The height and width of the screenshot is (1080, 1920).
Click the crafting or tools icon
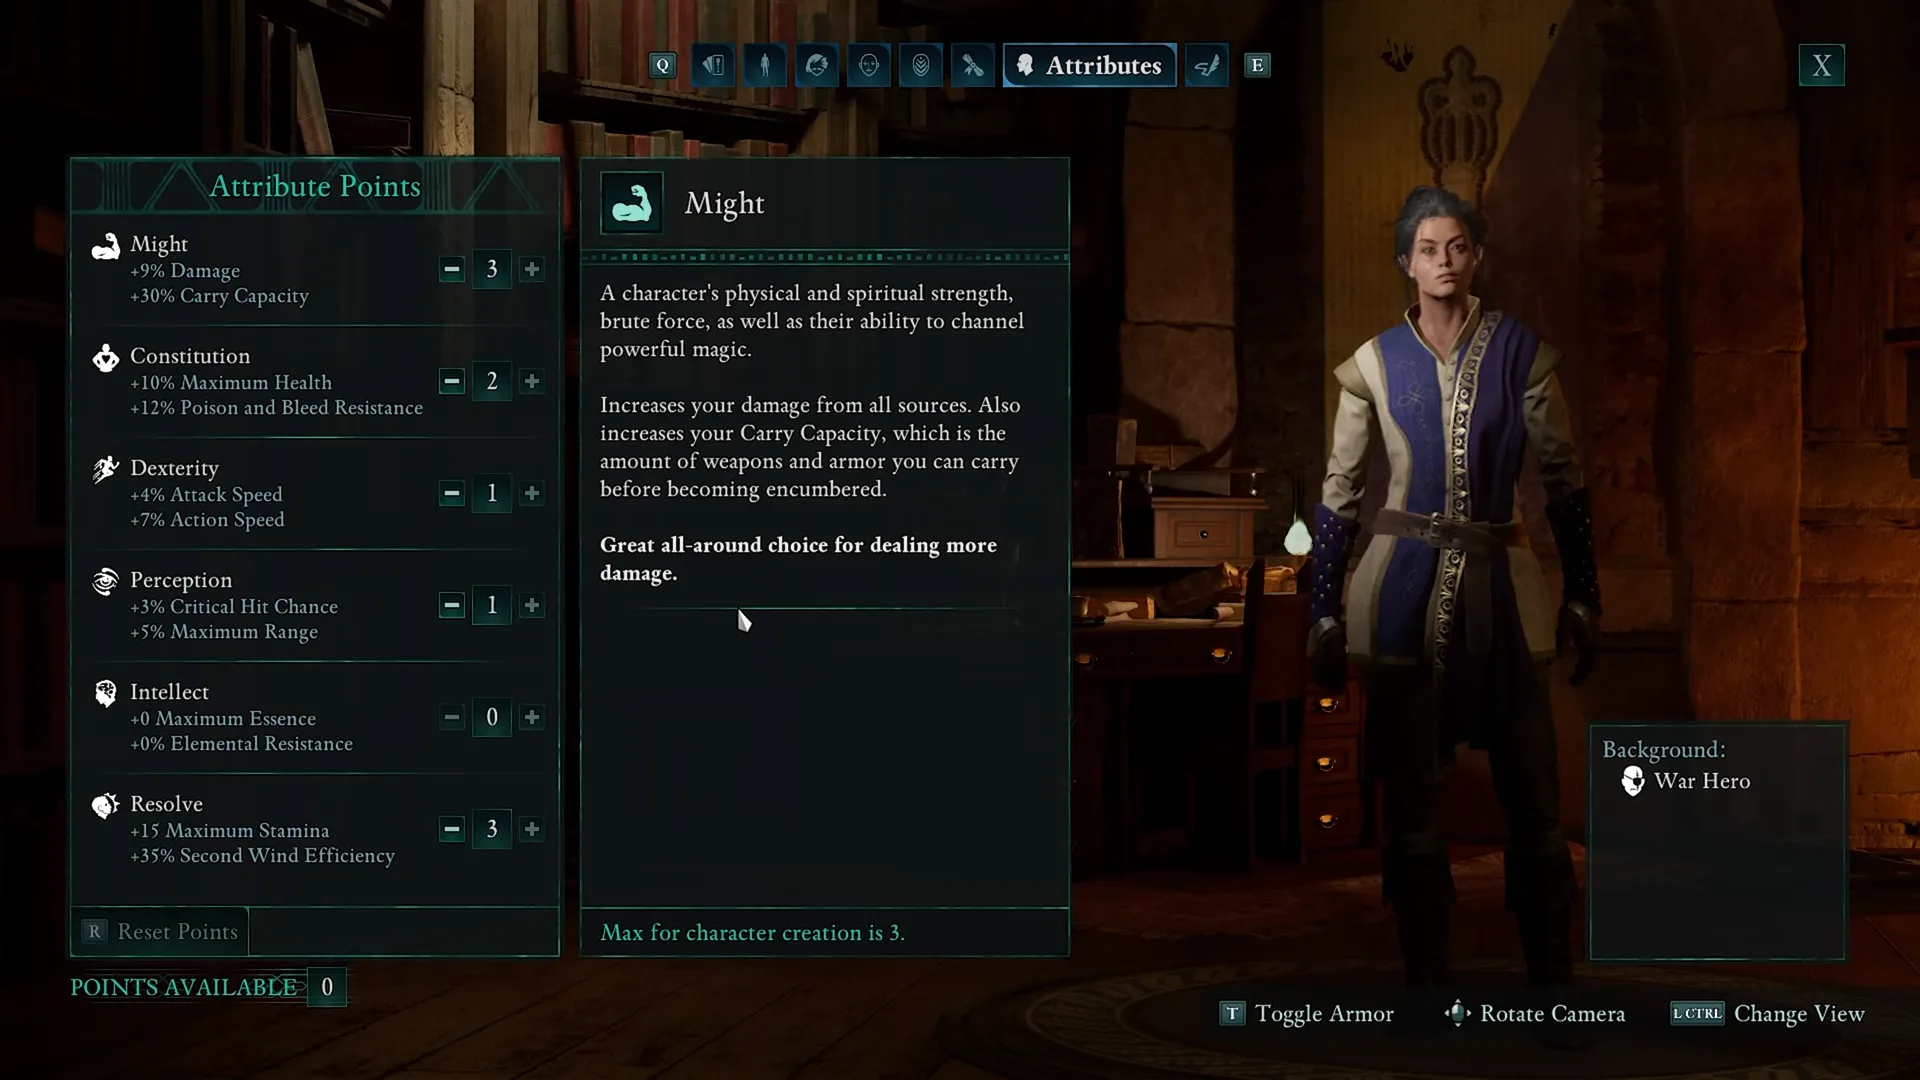(x=972, y=65)
